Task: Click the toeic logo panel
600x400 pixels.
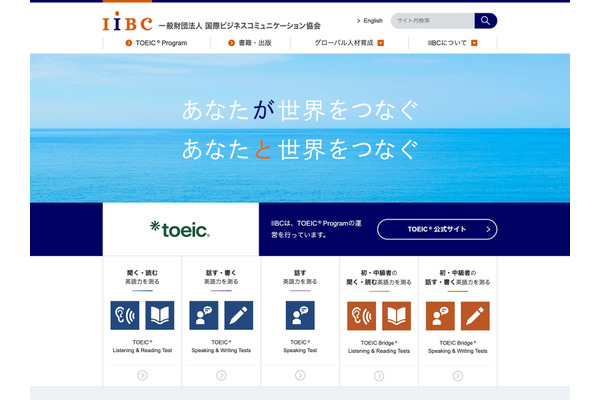Action: [181, 229]
